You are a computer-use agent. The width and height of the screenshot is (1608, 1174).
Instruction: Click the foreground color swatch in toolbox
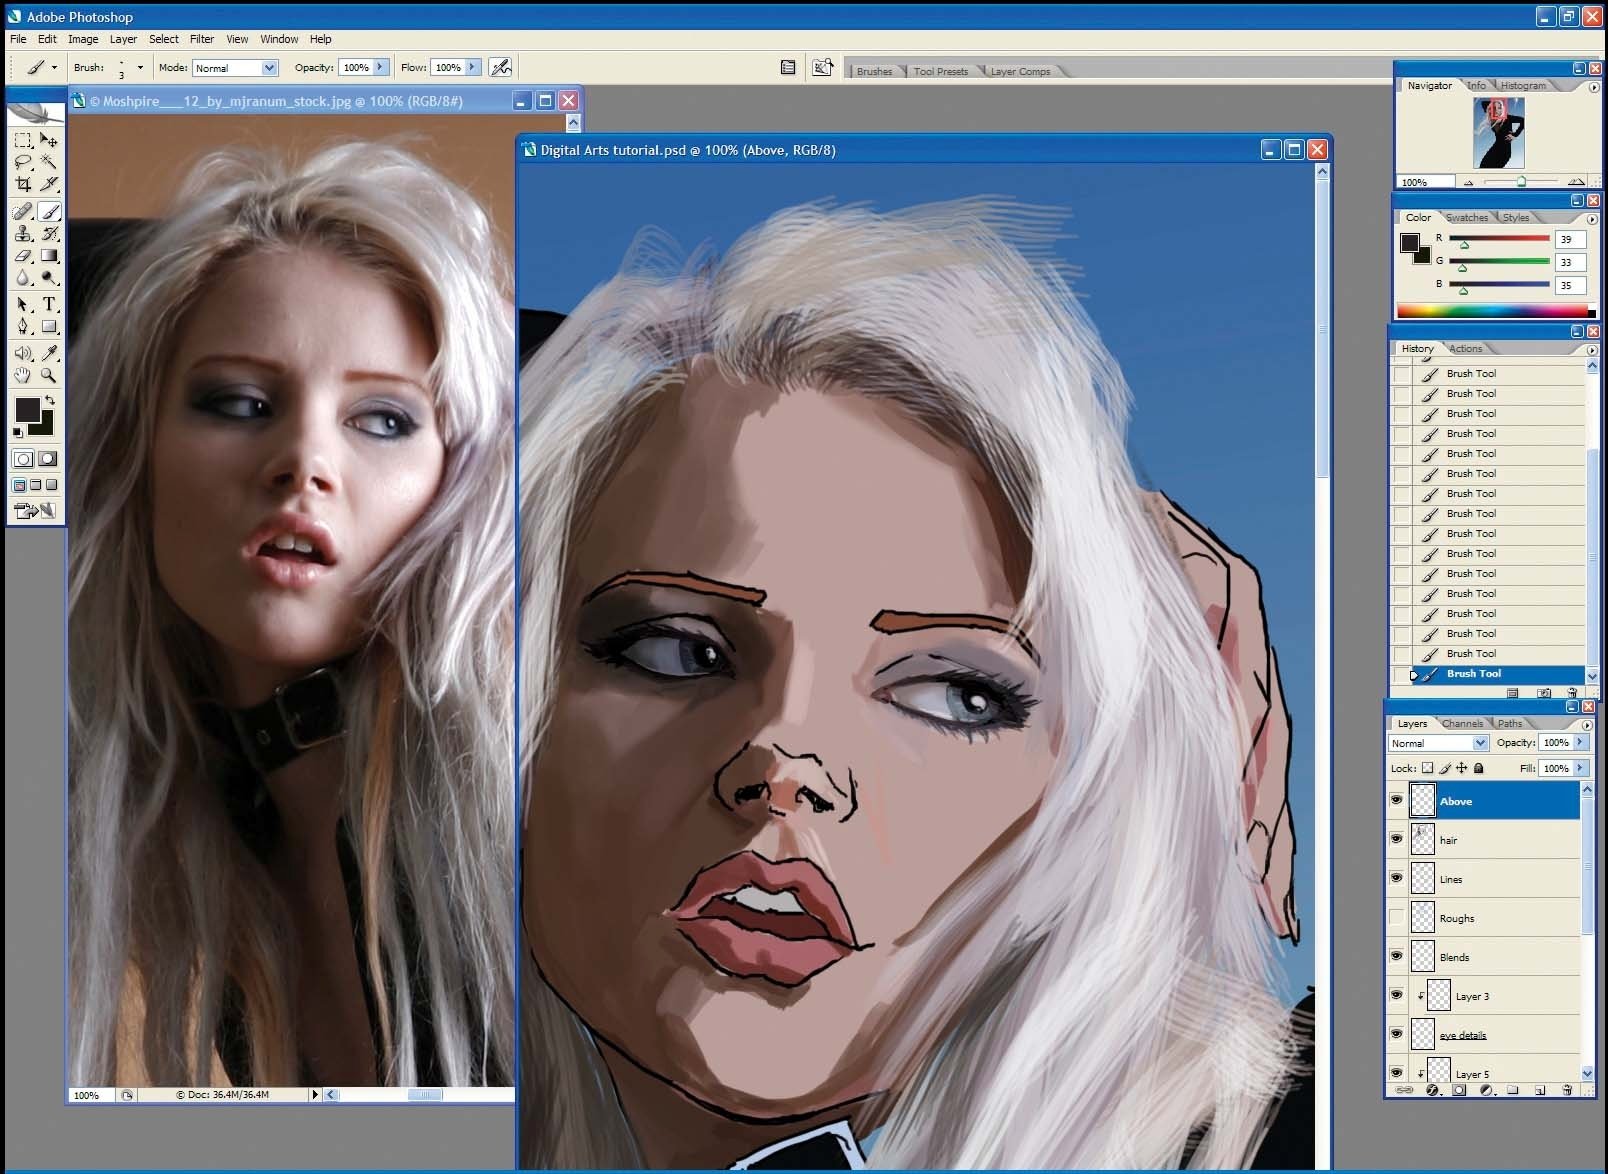click(27, 409)
